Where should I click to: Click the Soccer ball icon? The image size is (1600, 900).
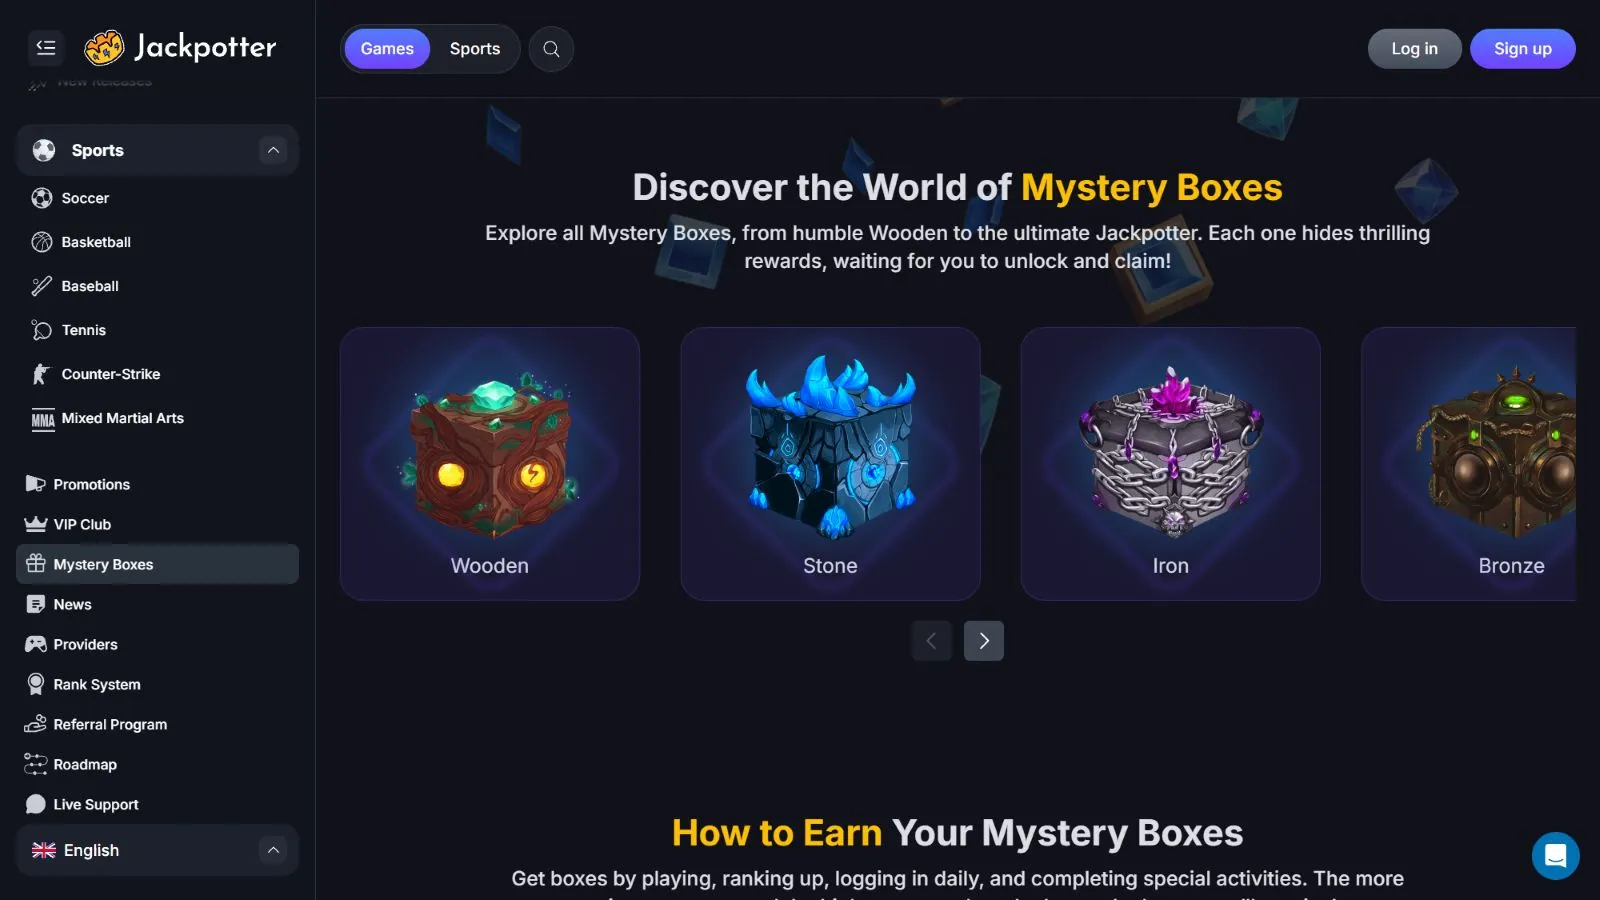point(42,198)
